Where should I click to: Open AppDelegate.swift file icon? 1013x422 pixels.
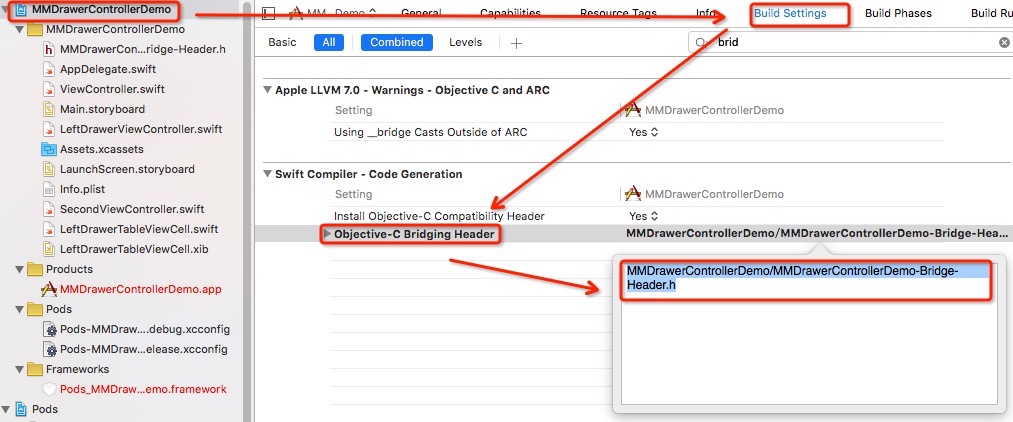coord(49,69)
